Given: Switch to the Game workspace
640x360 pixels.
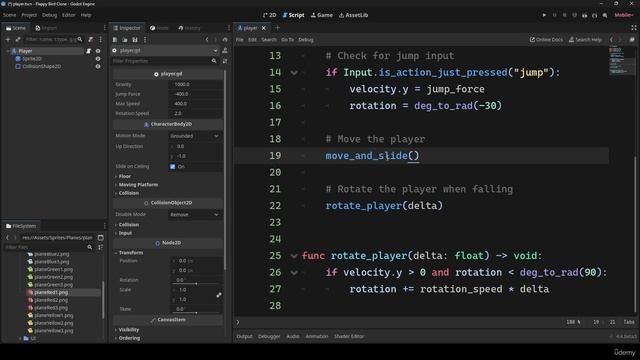Looking at the screenshot, I should point(322,15).
